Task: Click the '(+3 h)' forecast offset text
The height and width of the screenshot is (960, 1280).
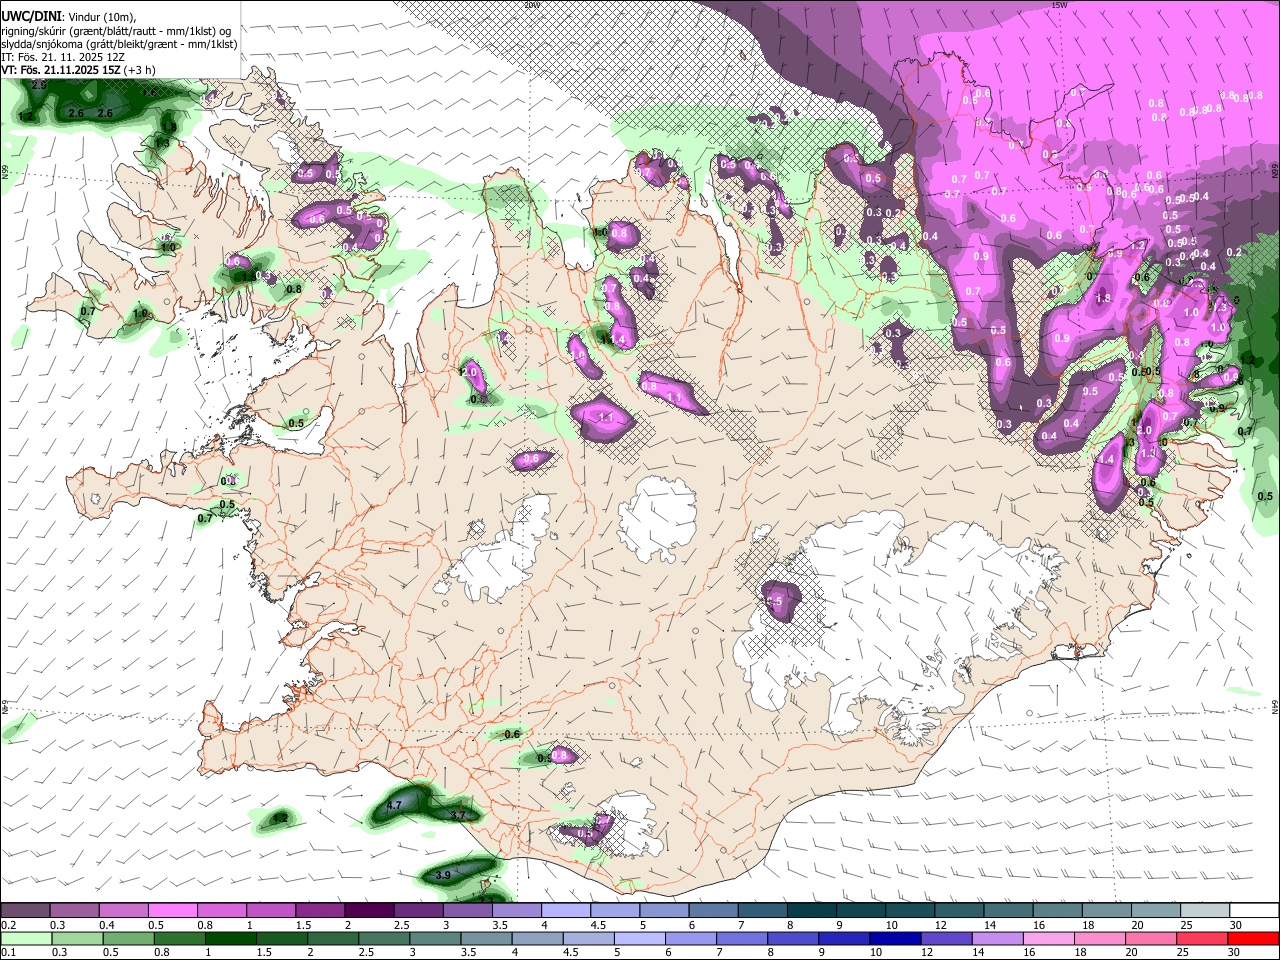Action: point(139,70)
